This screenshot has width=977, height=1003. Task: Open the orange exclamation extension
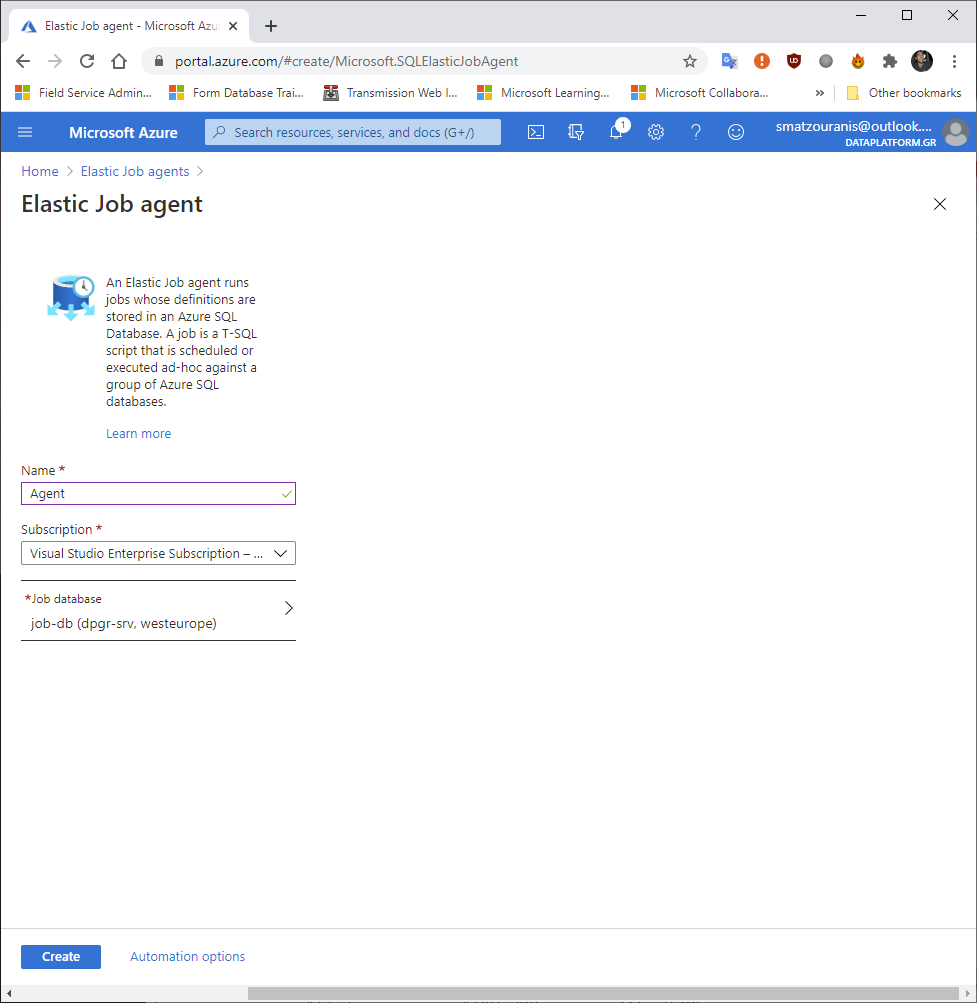tap(761, 61)
